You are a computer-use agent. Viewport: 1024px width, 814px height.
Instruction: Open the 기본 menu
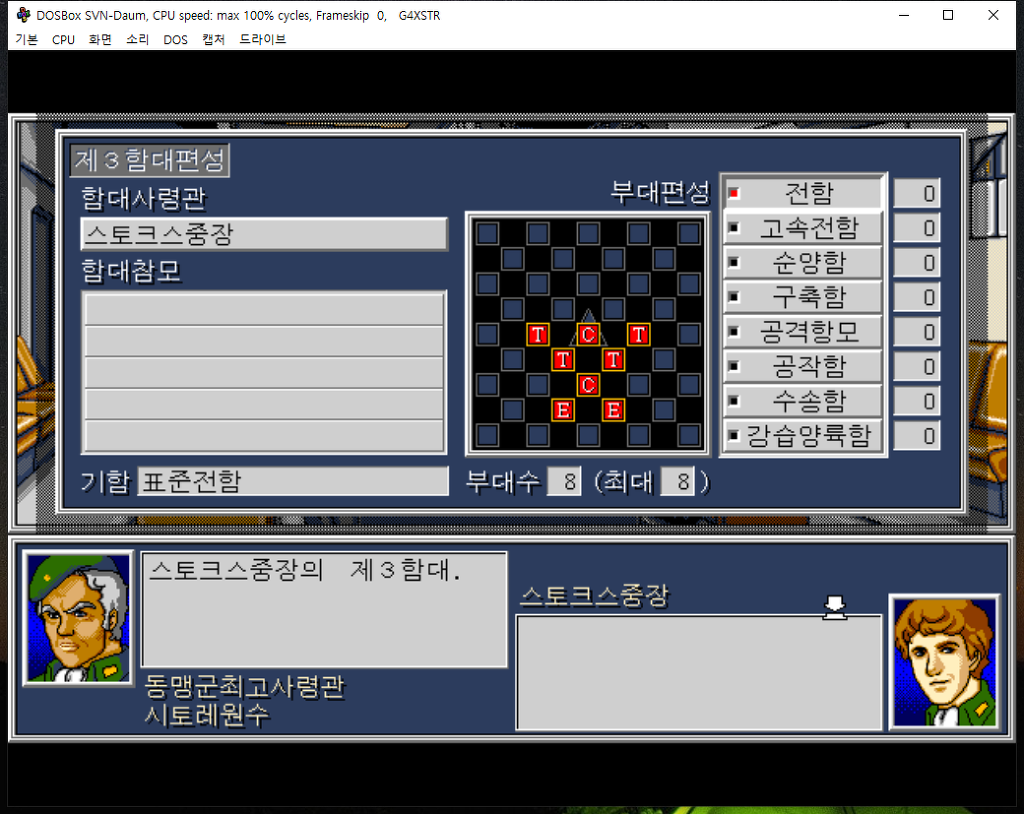point(27,39)
